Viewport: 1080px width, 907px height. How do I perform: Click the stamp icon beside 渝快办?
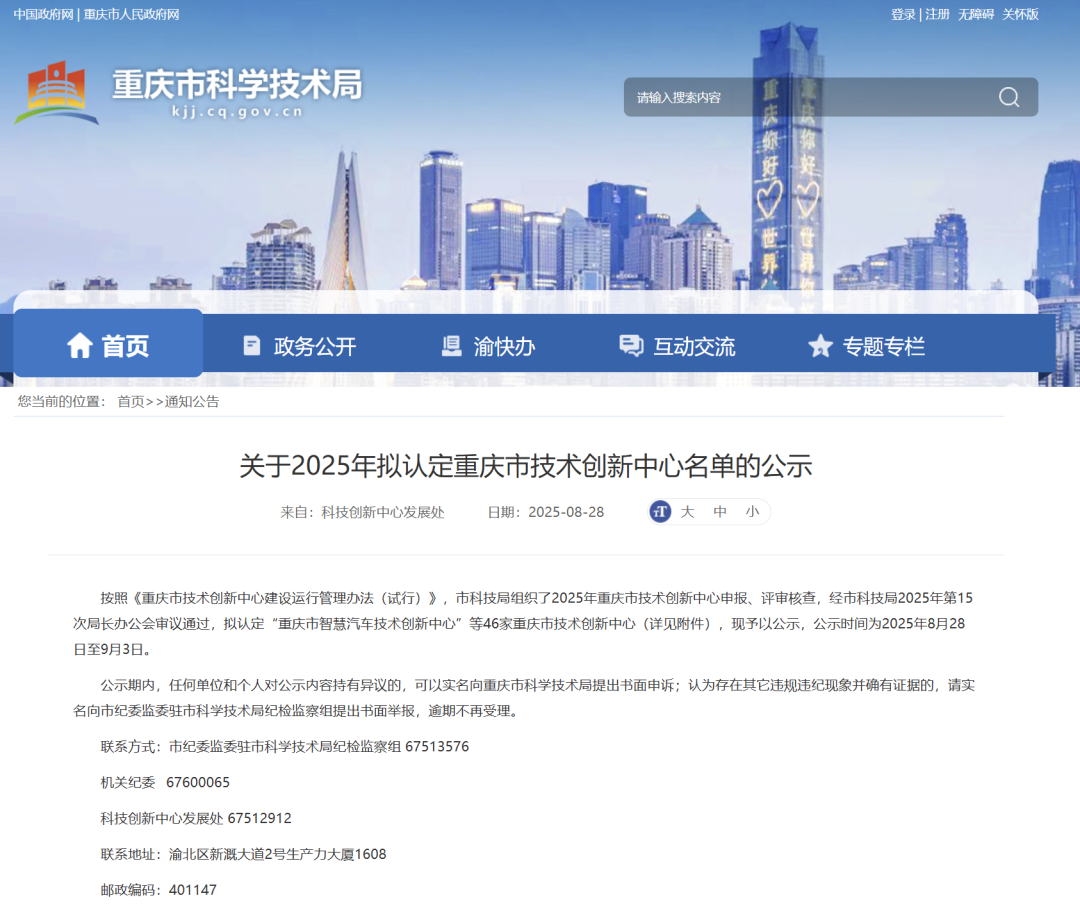[451, 345]
